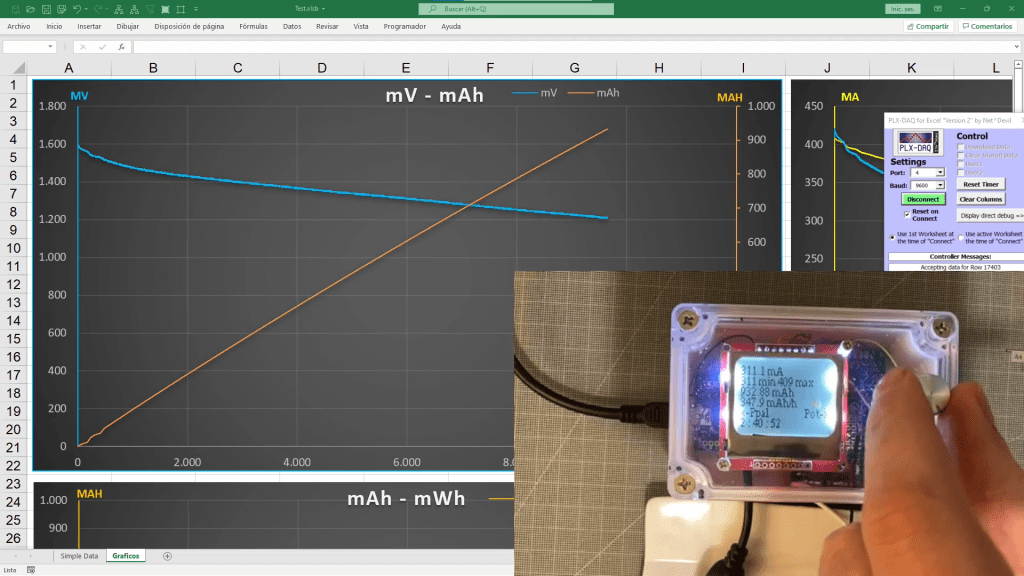Screen dimensions: 1024x576
Task: Expand the Name Box dropdown arrow
Action: [x=51, y=47]
